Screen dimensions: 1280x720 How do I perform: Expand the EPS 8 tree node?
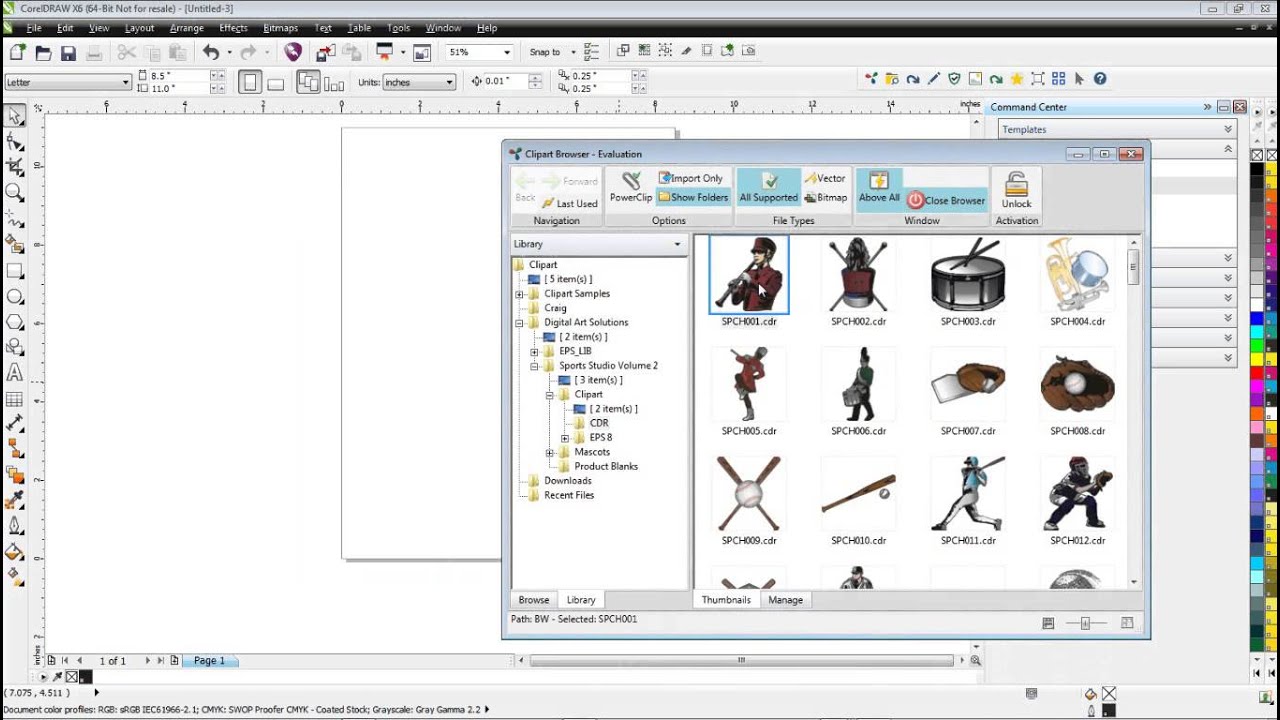[x=564, y=438]
